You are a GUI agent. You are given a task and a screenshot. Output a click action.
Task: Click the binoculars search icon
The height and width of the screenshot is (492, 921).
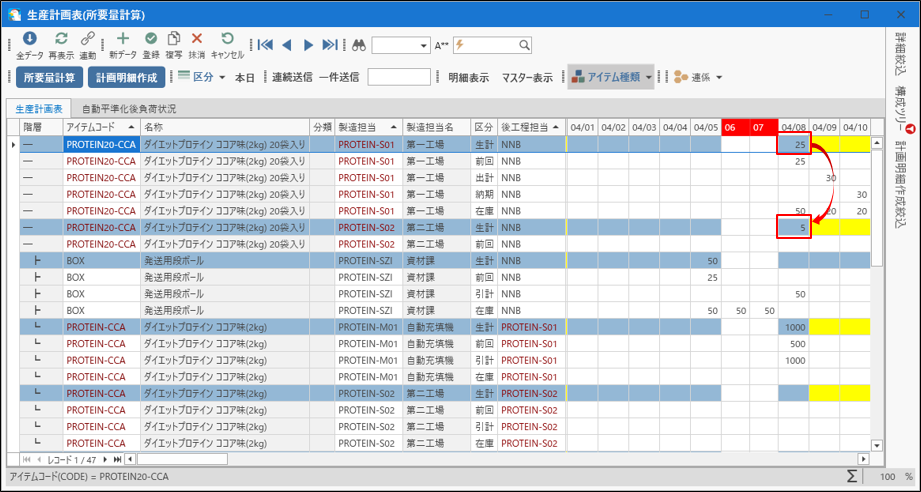pyautogui.click(x=358, y=45)
